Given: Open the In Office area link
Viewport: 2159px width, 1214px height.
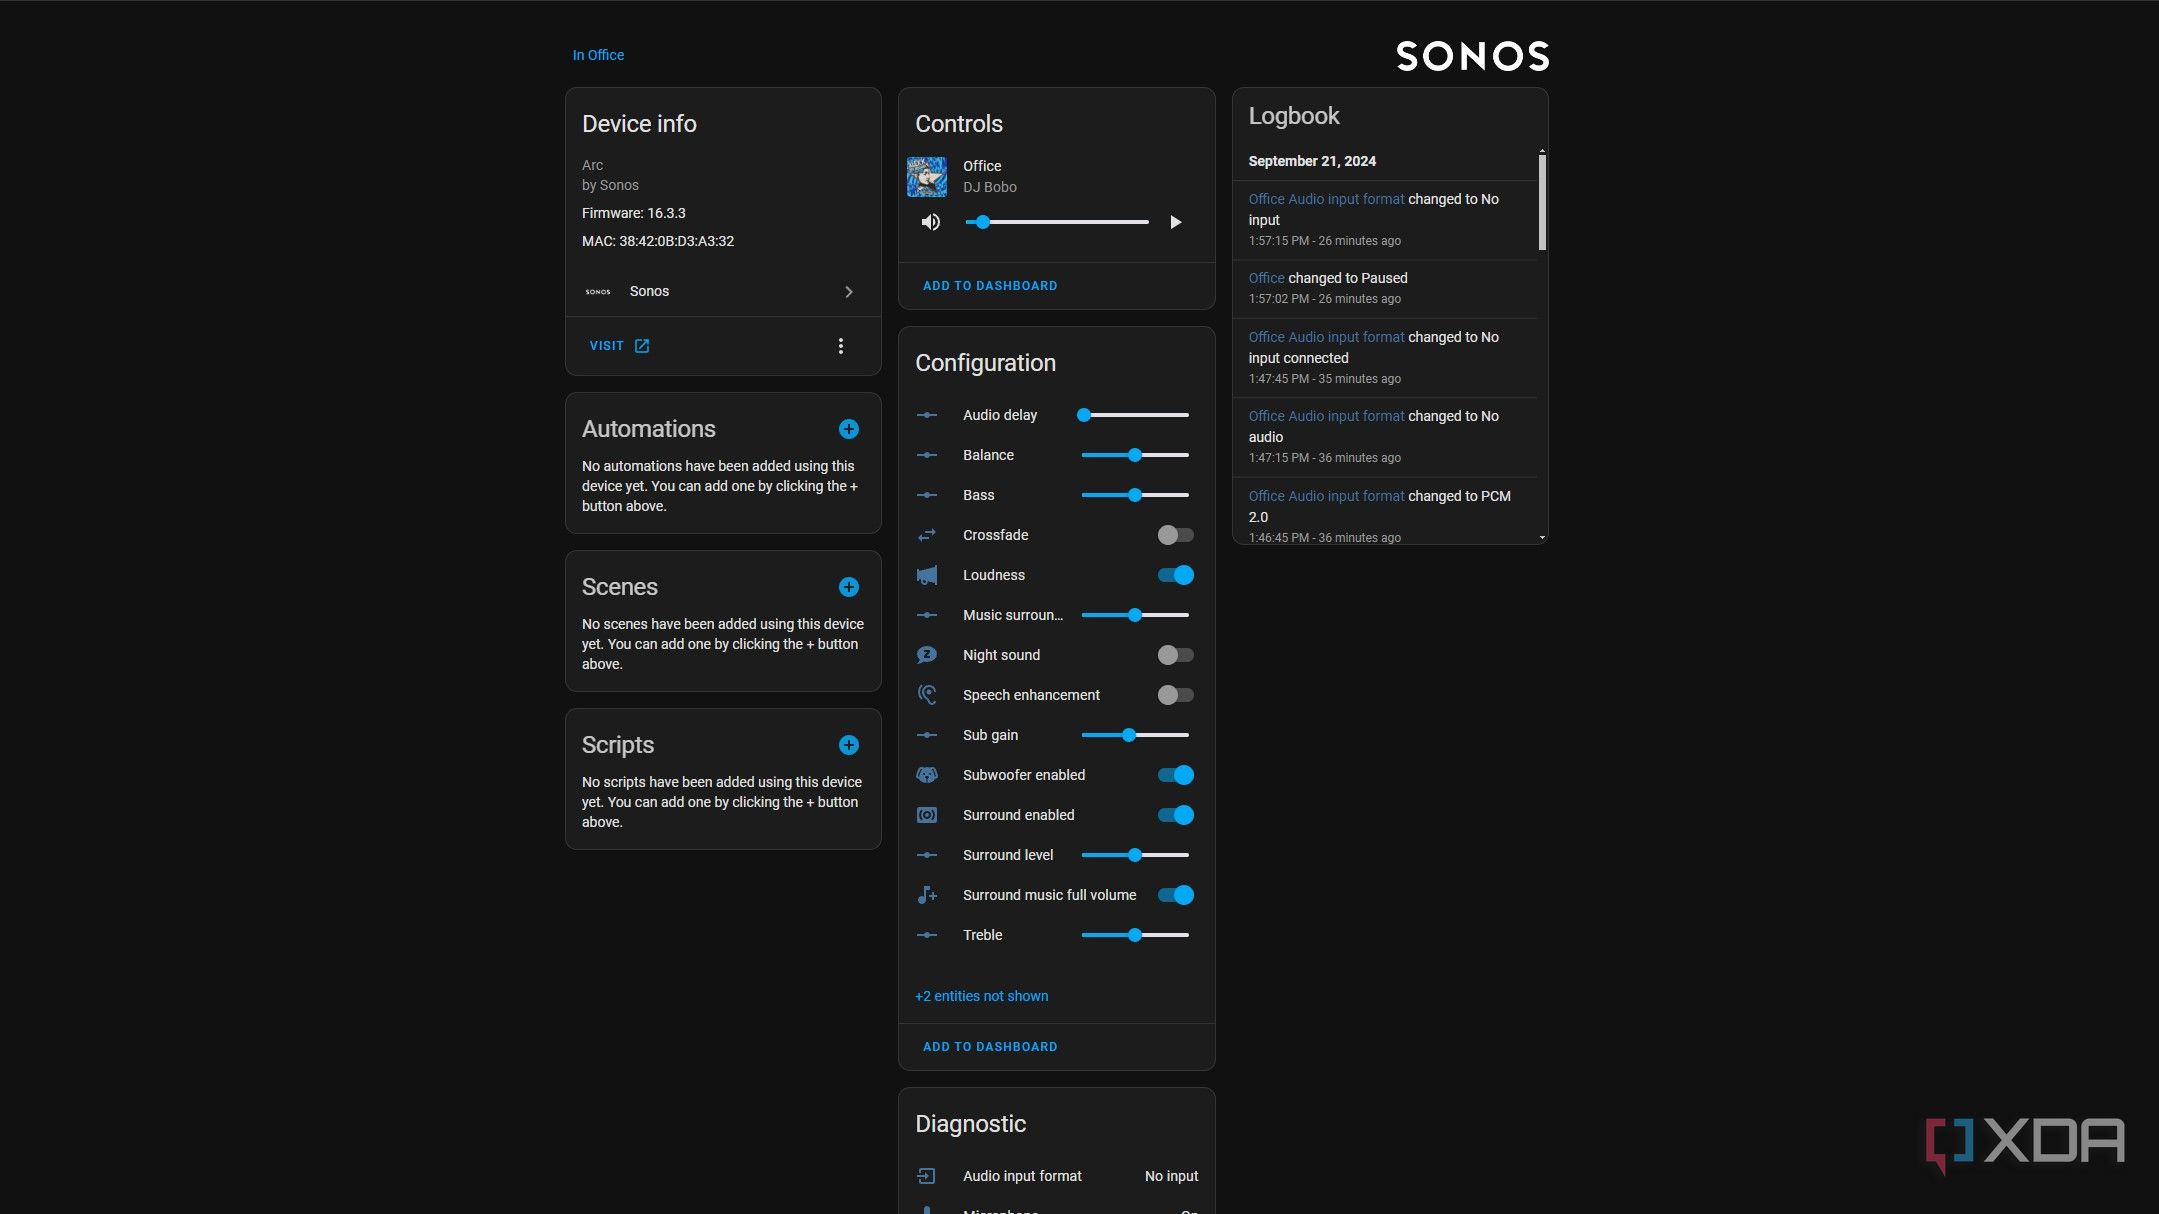Looking at the screenshot, I should point(598,55).
